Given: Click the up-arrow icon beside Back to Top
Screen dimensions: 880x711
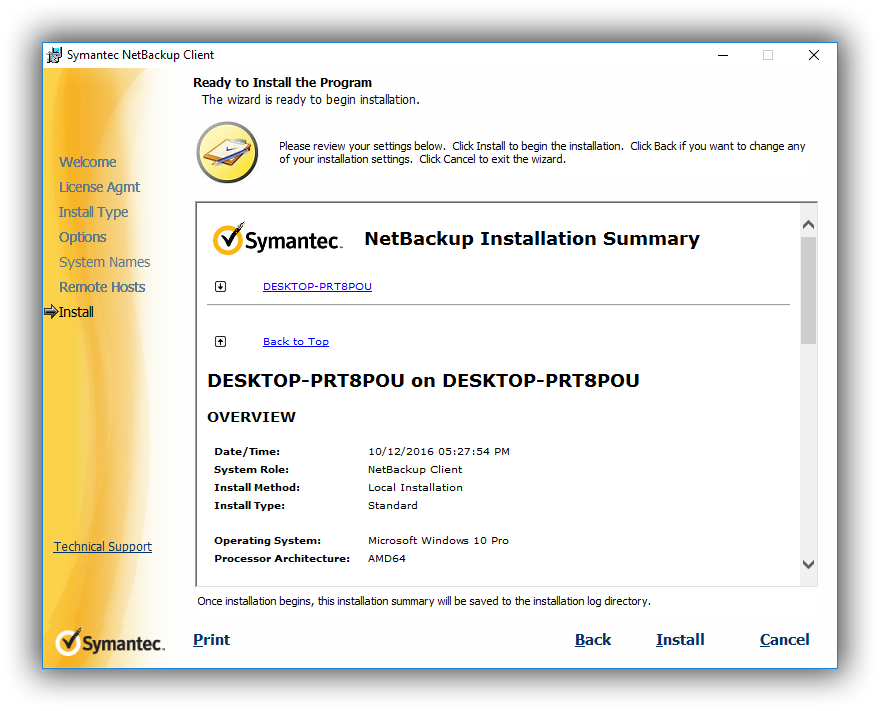Looking at the screenshot, I should 221,342.
